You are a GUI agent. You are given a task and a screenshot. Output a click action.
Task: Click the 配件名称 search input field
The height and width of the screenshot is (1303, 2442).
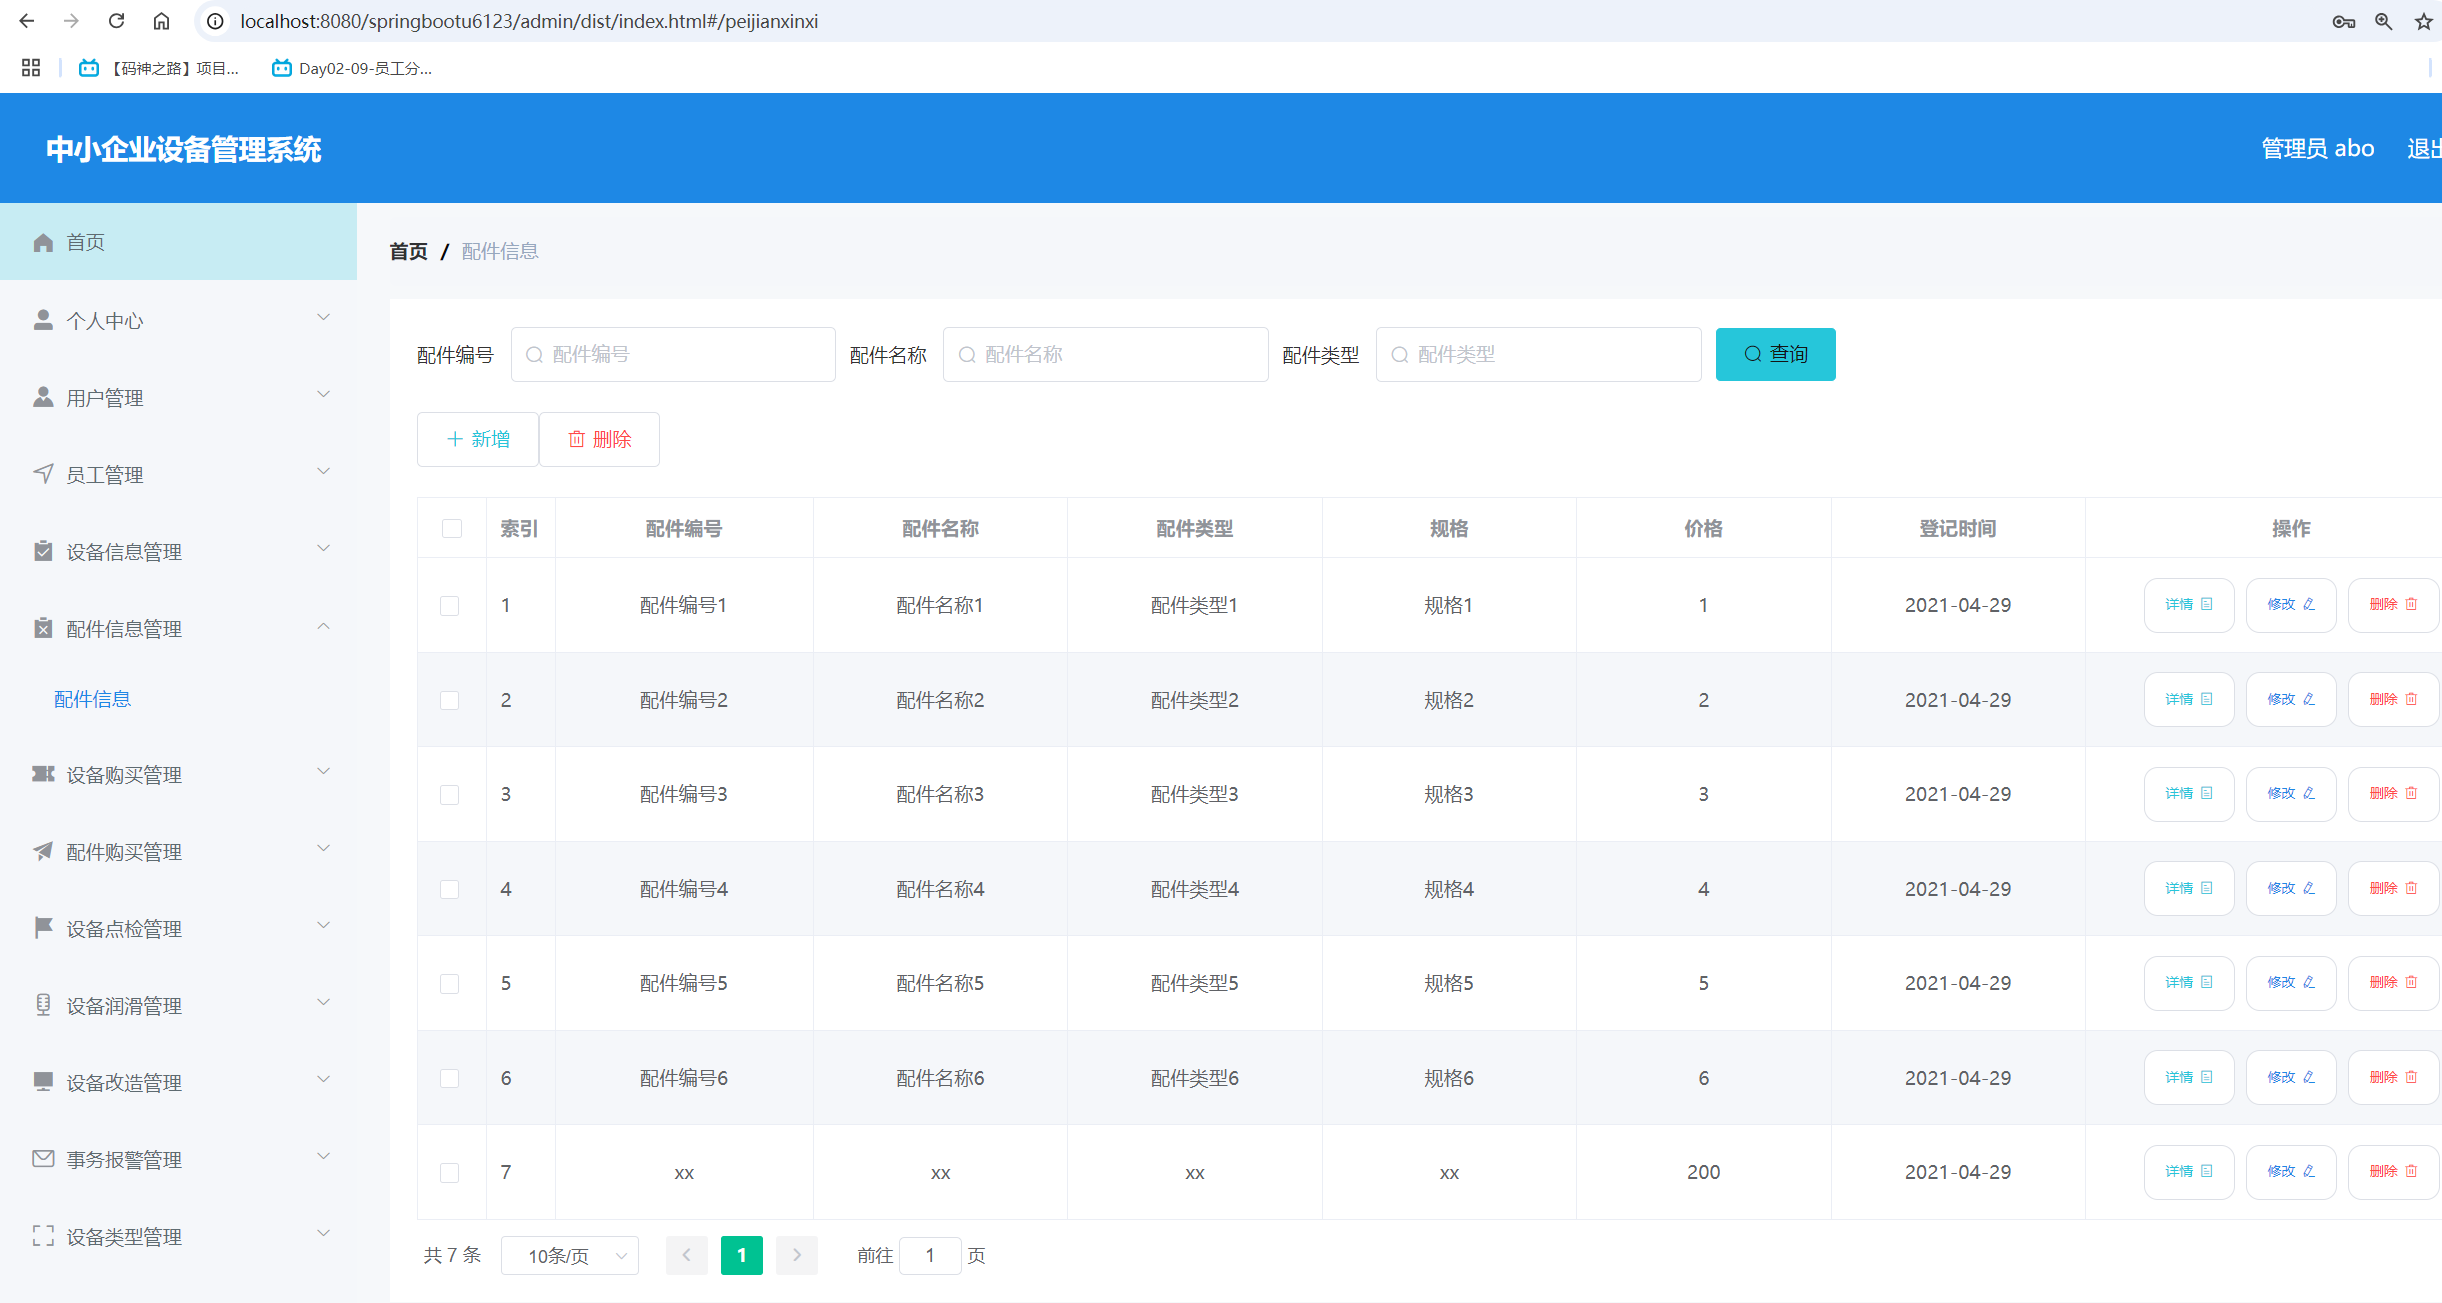pos(1105,355)
